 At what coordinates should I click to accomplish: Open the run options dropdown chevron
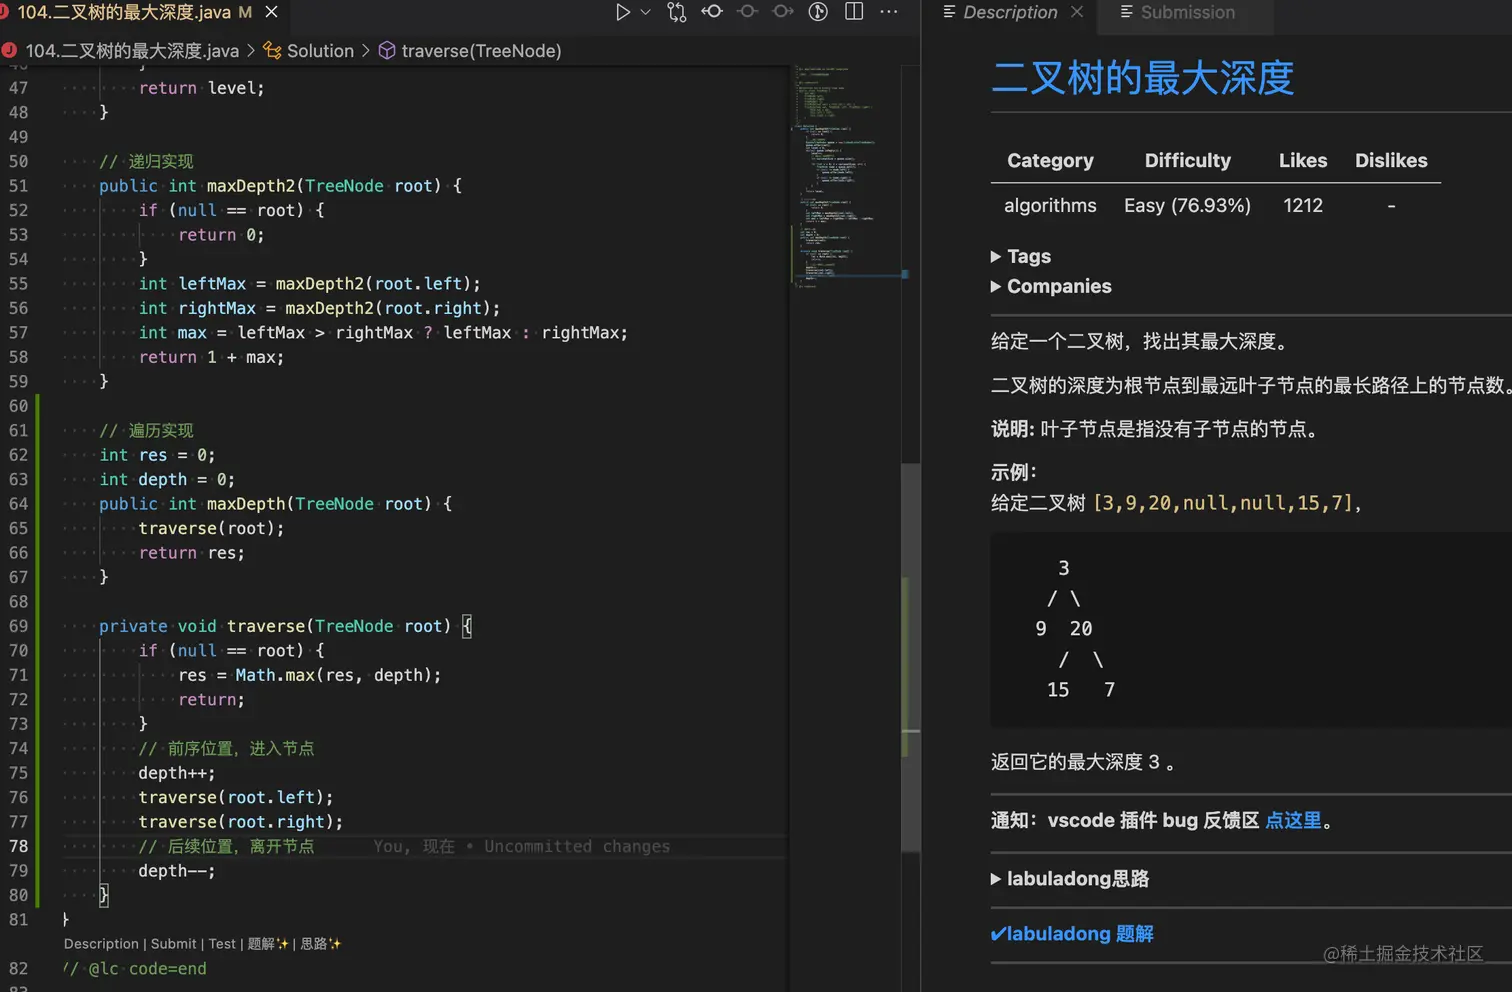pyautogui.click(x=646, y=12)
